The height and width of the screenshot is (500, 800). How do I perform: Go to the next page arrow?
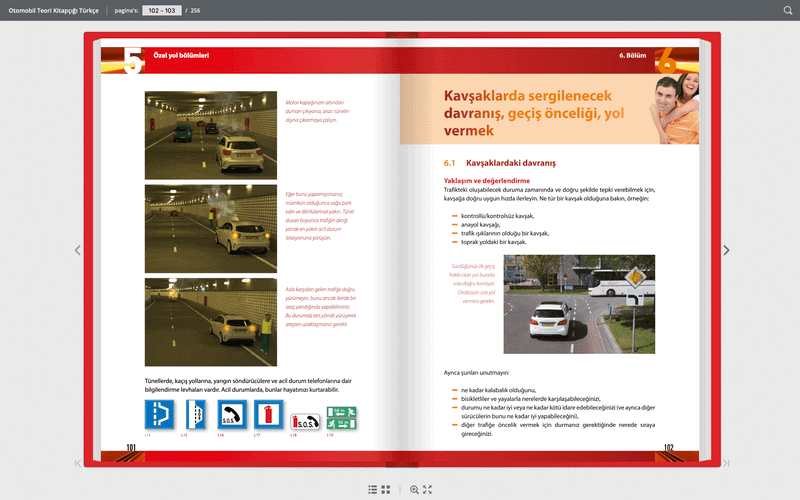(726, 250)
